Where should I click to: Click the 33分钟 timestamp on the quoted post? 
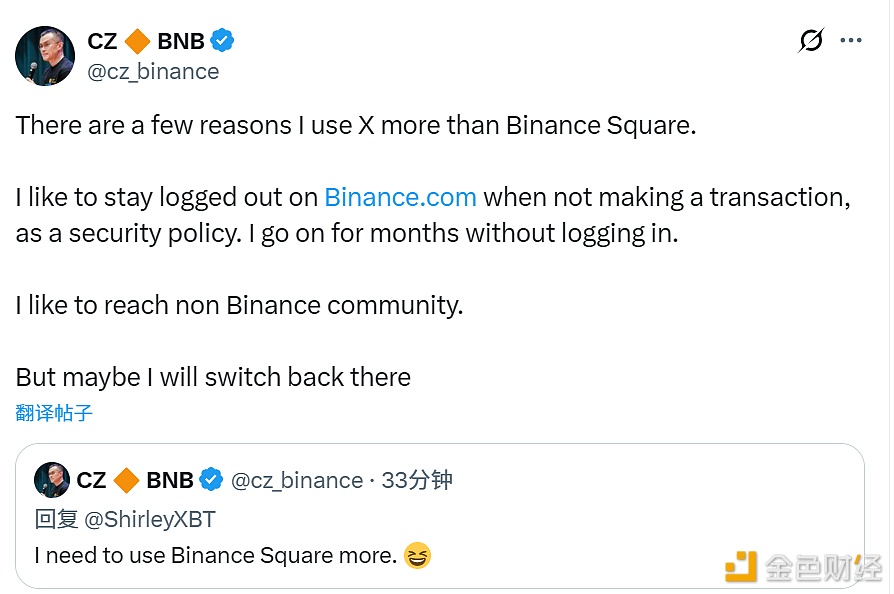417,480
